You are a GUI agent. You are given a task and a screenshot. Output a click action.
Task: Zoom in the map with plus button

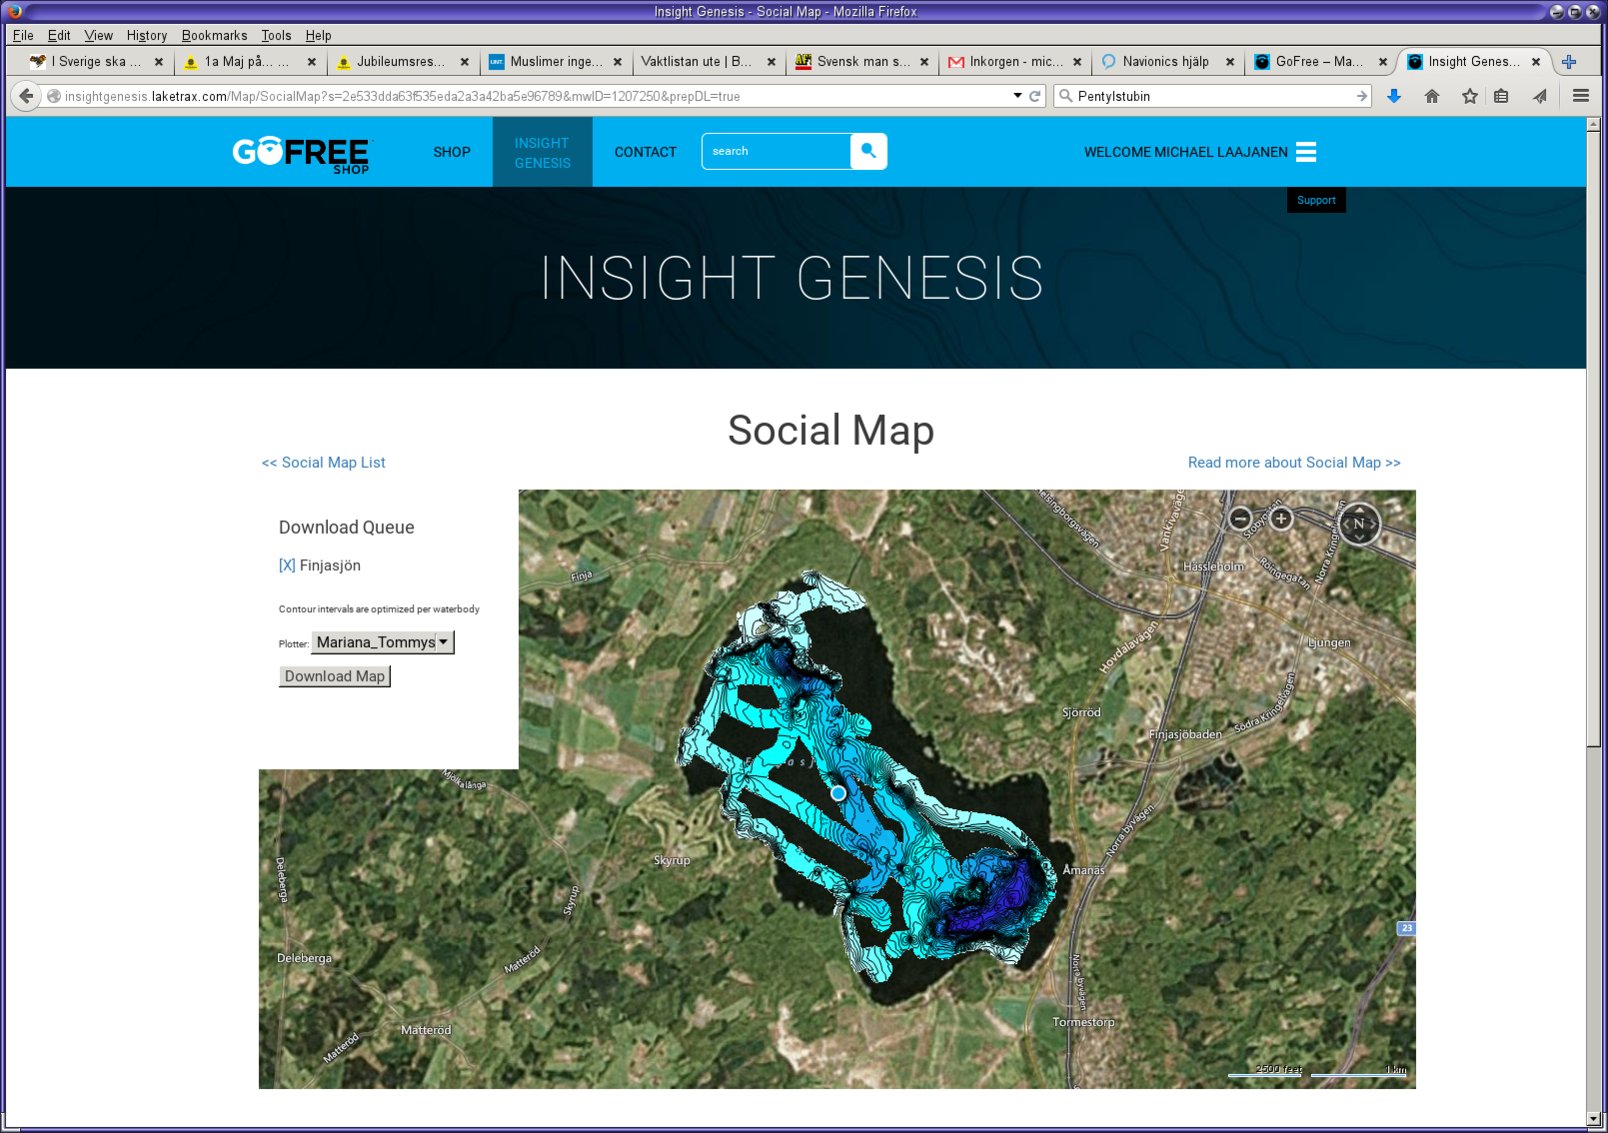click(x=1281, y=518)
